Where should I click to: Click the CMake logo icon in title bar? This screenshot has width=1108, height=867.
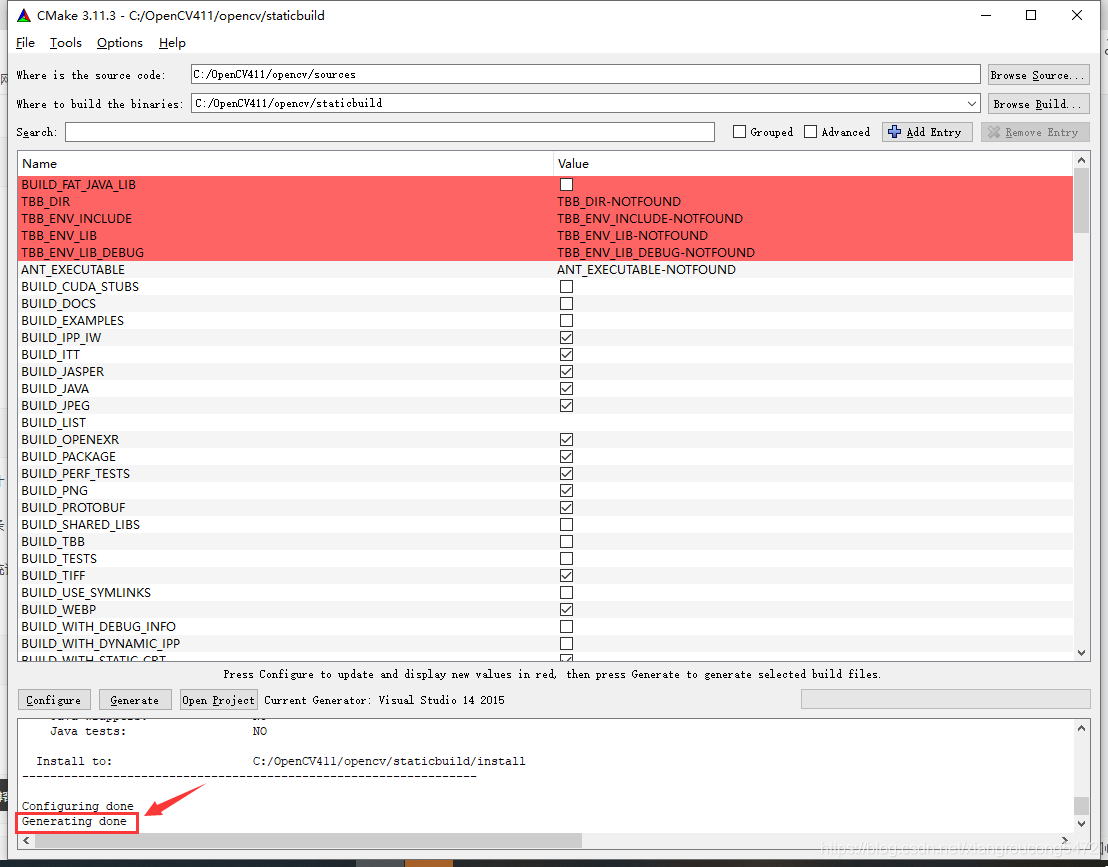coord(24,15)
